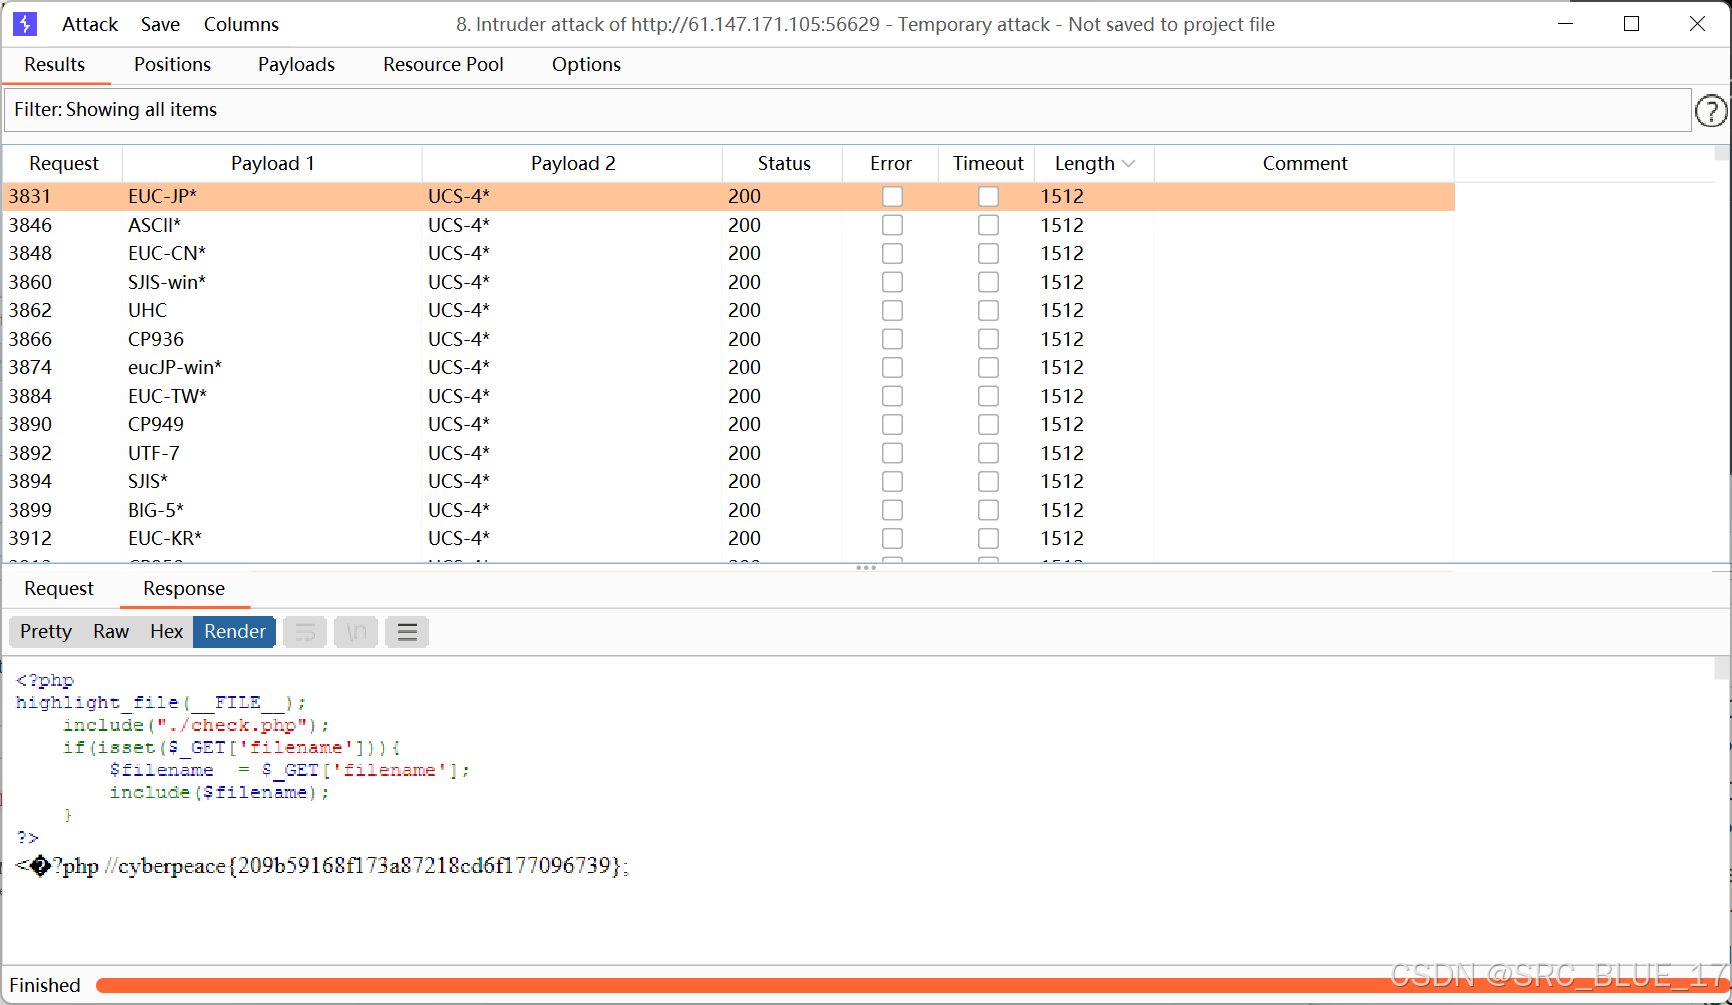Screen dimensions: 1732x1005
Task: Toggle the response line-wrap icon
Action: coord(305,632)
